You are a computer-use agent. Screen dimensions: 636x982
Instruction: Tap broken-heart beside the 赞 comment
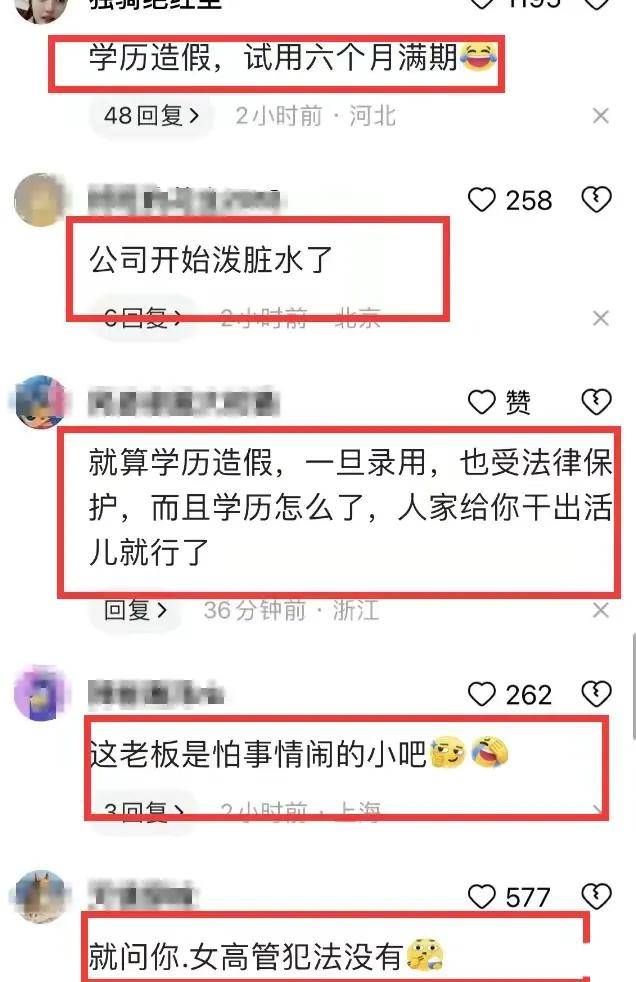point(596,401)
